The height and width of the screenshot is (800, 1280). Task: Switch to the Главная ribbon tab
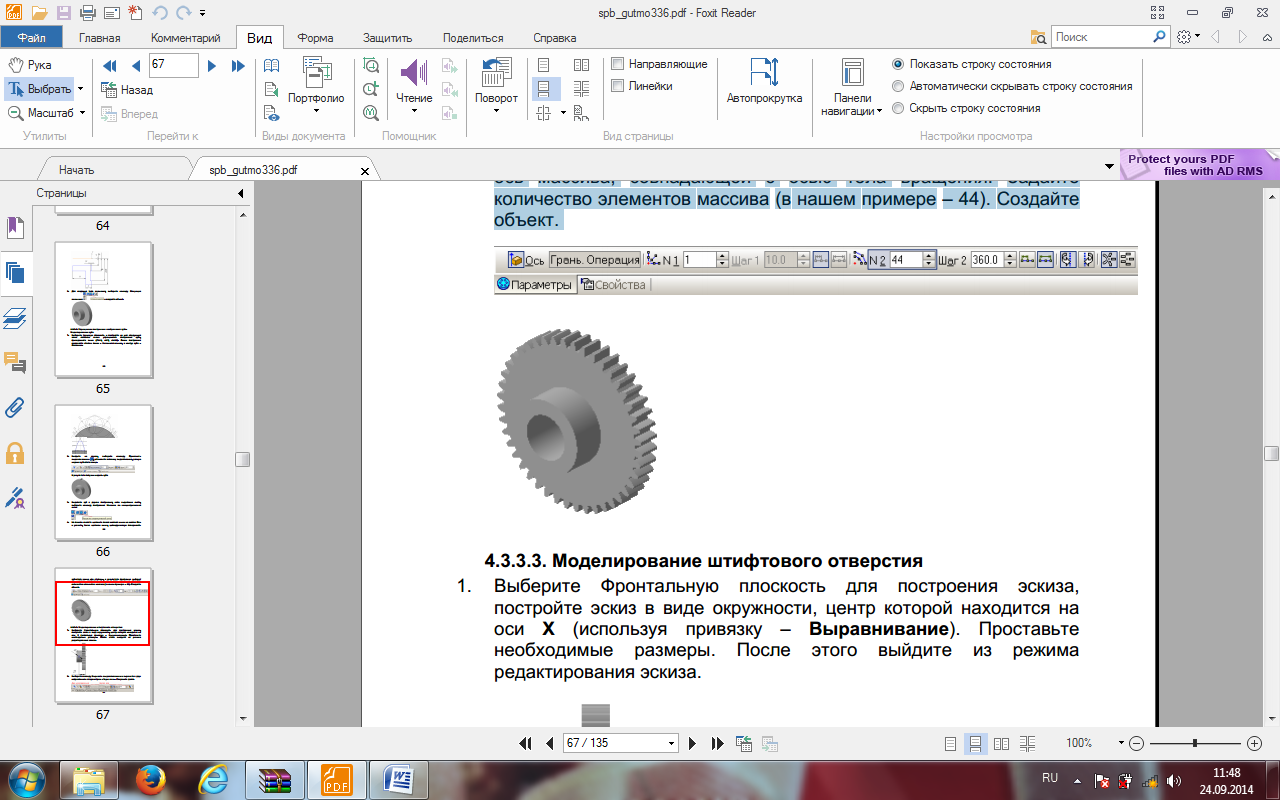100,38
